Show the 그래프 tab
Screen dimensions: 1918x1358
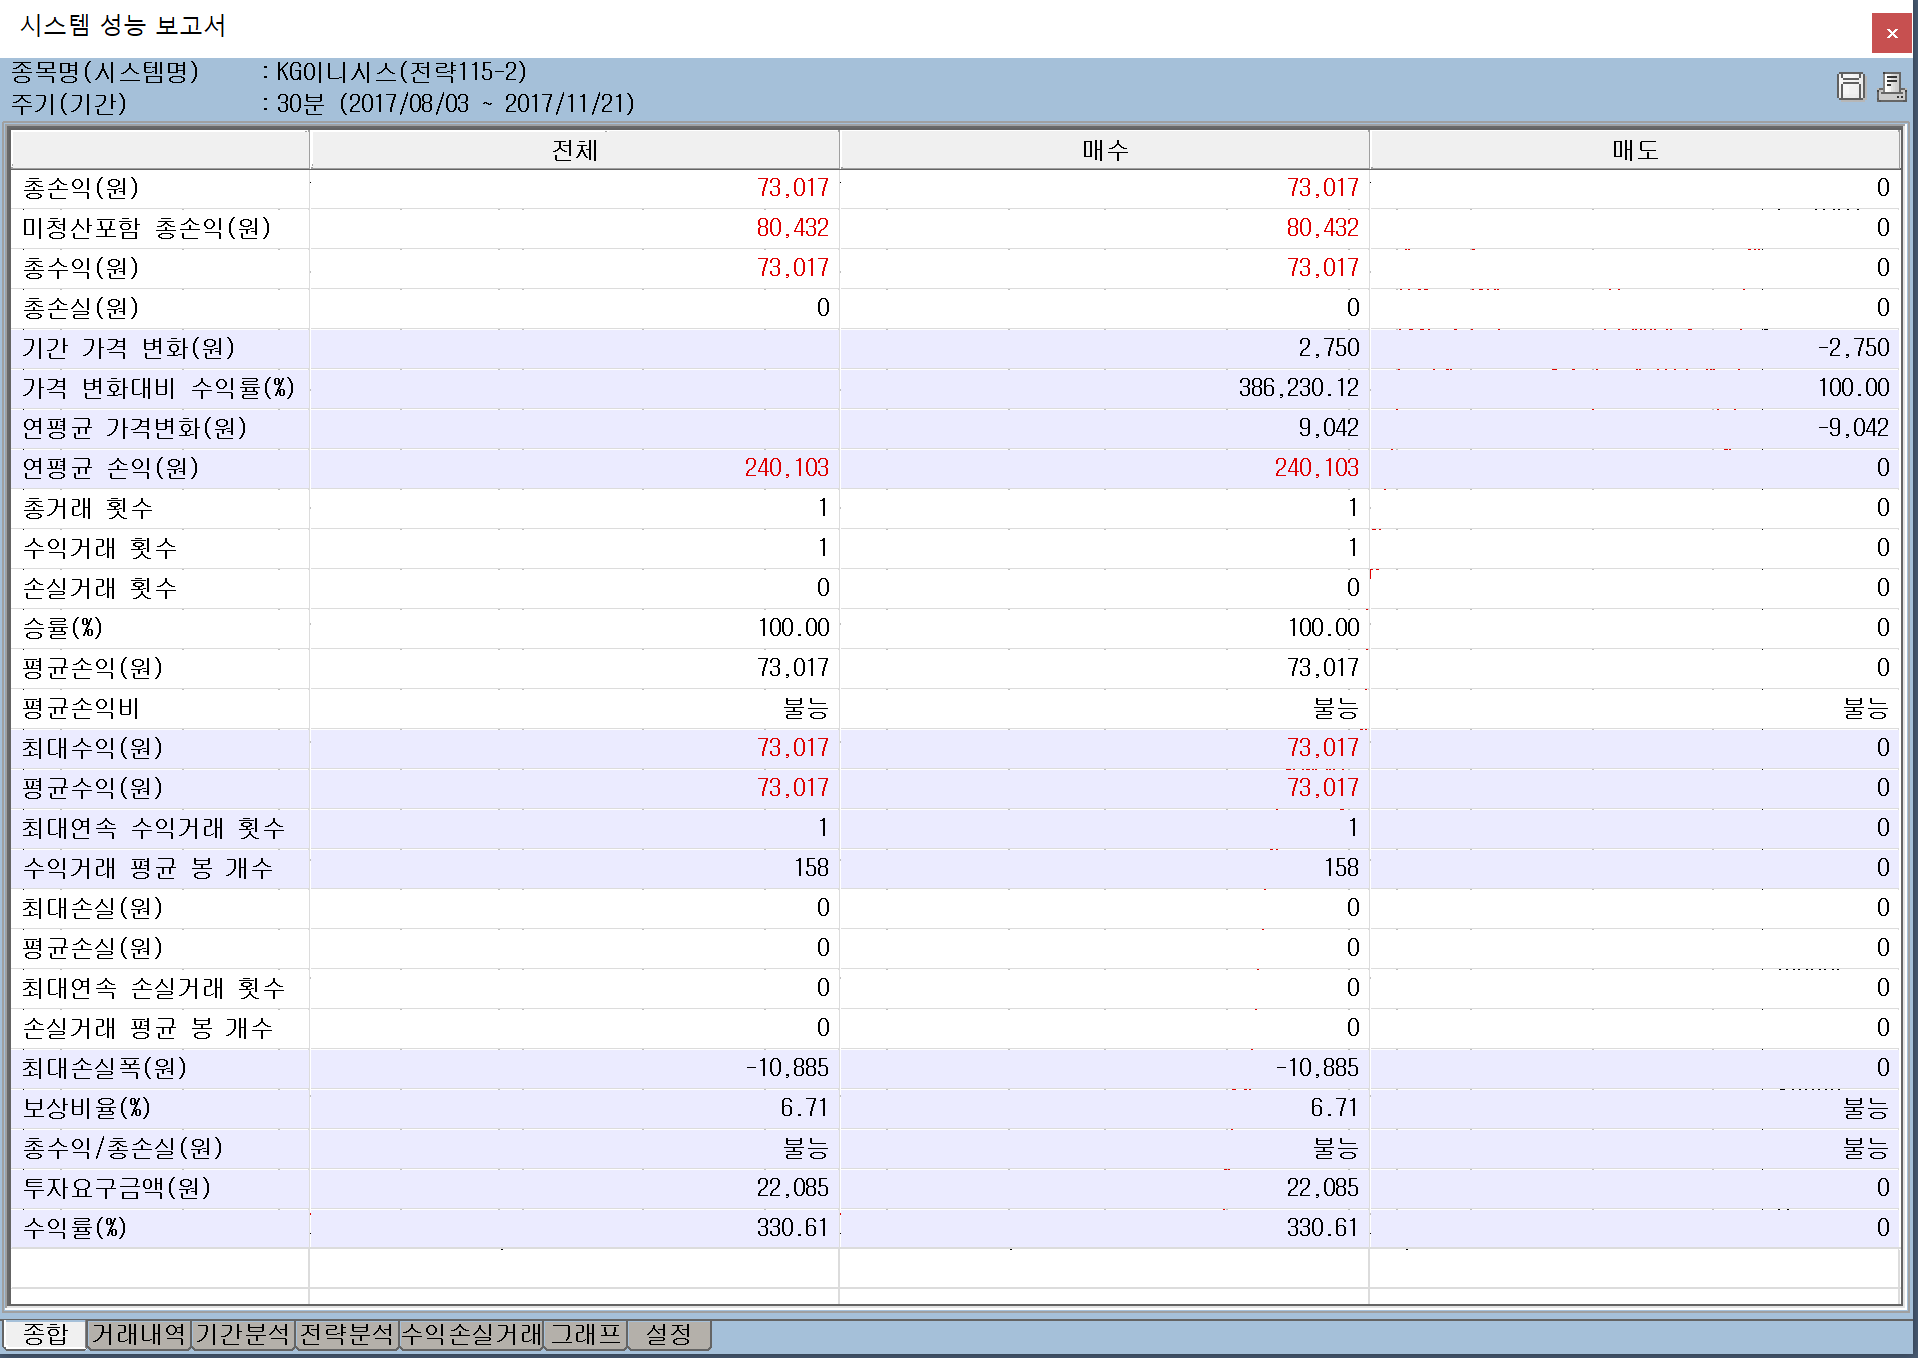click(x=586, y=1334)
